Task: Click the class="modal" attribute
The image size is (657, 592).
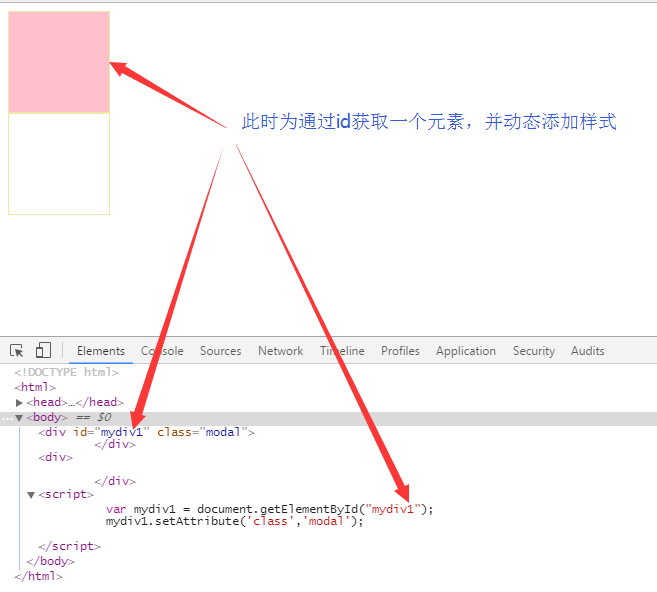Action: [202, 432]
